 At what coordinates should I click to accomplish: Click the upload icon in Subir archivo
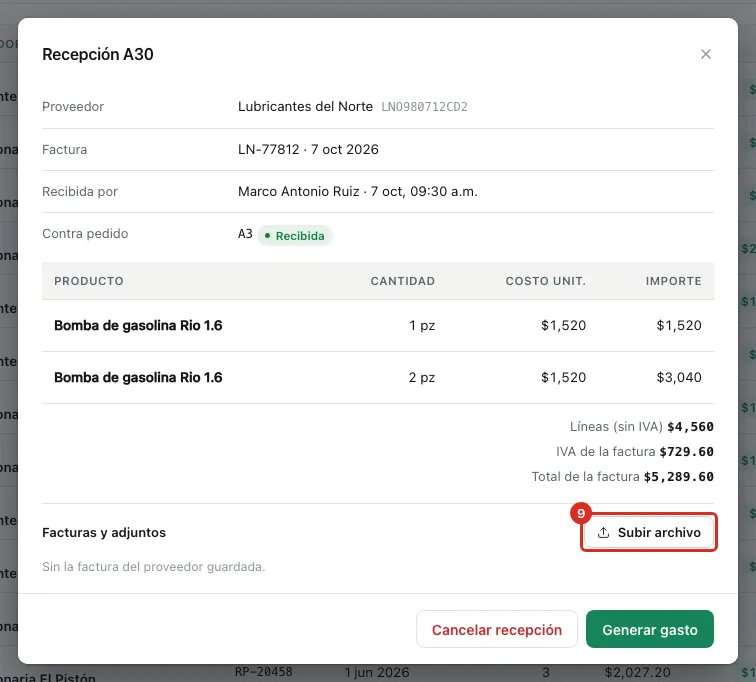point(603,533)
